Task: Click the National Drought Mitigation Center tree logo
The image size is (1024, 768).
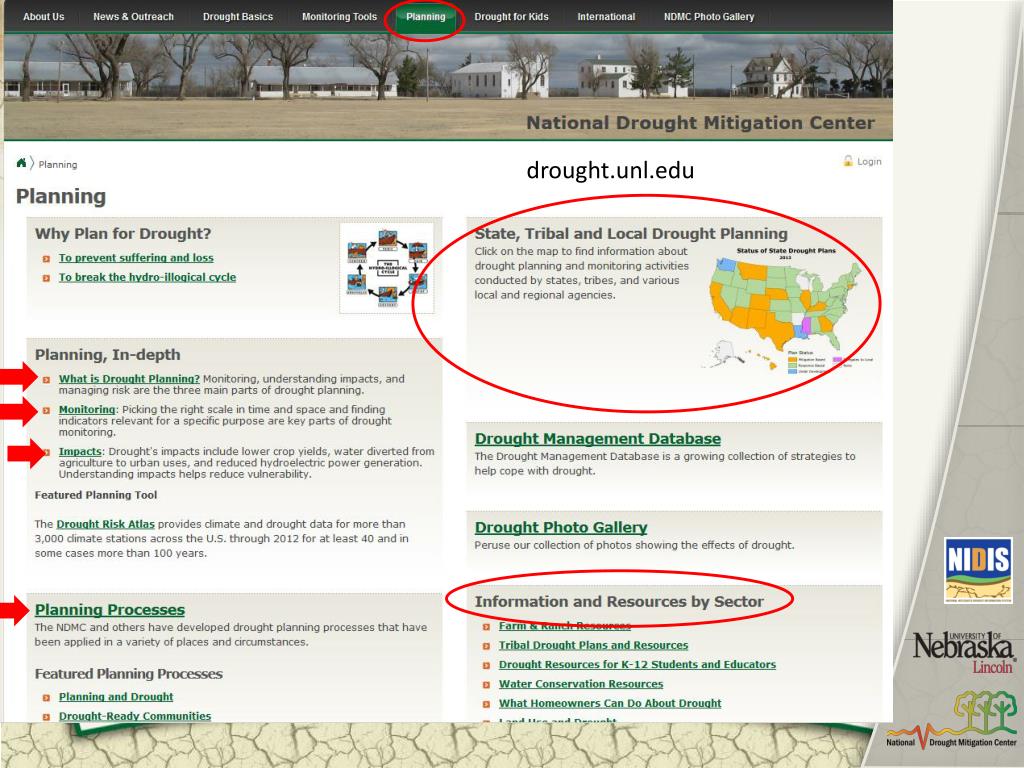Action: [x=952, y=720]
